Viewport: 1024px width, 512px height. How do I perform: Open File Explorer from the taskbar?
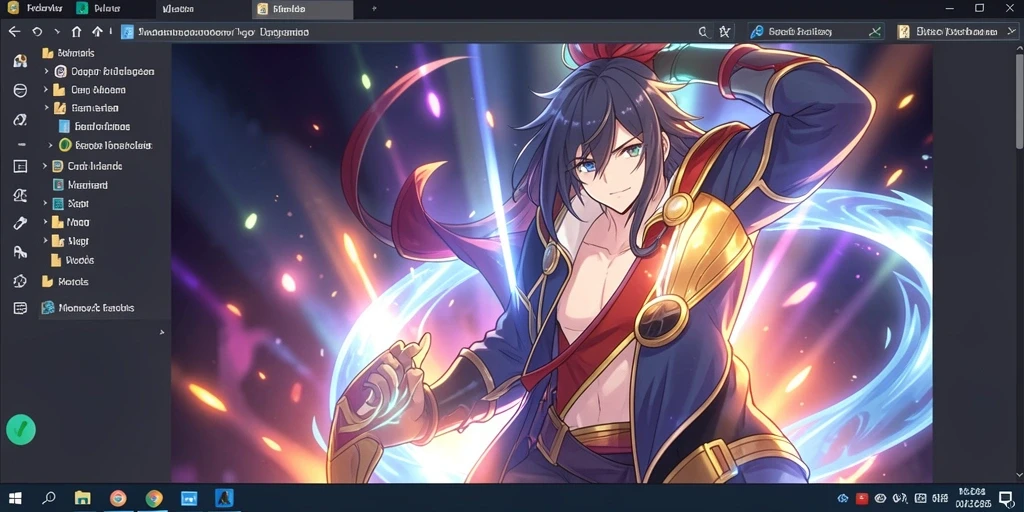(x=82, y=498)
